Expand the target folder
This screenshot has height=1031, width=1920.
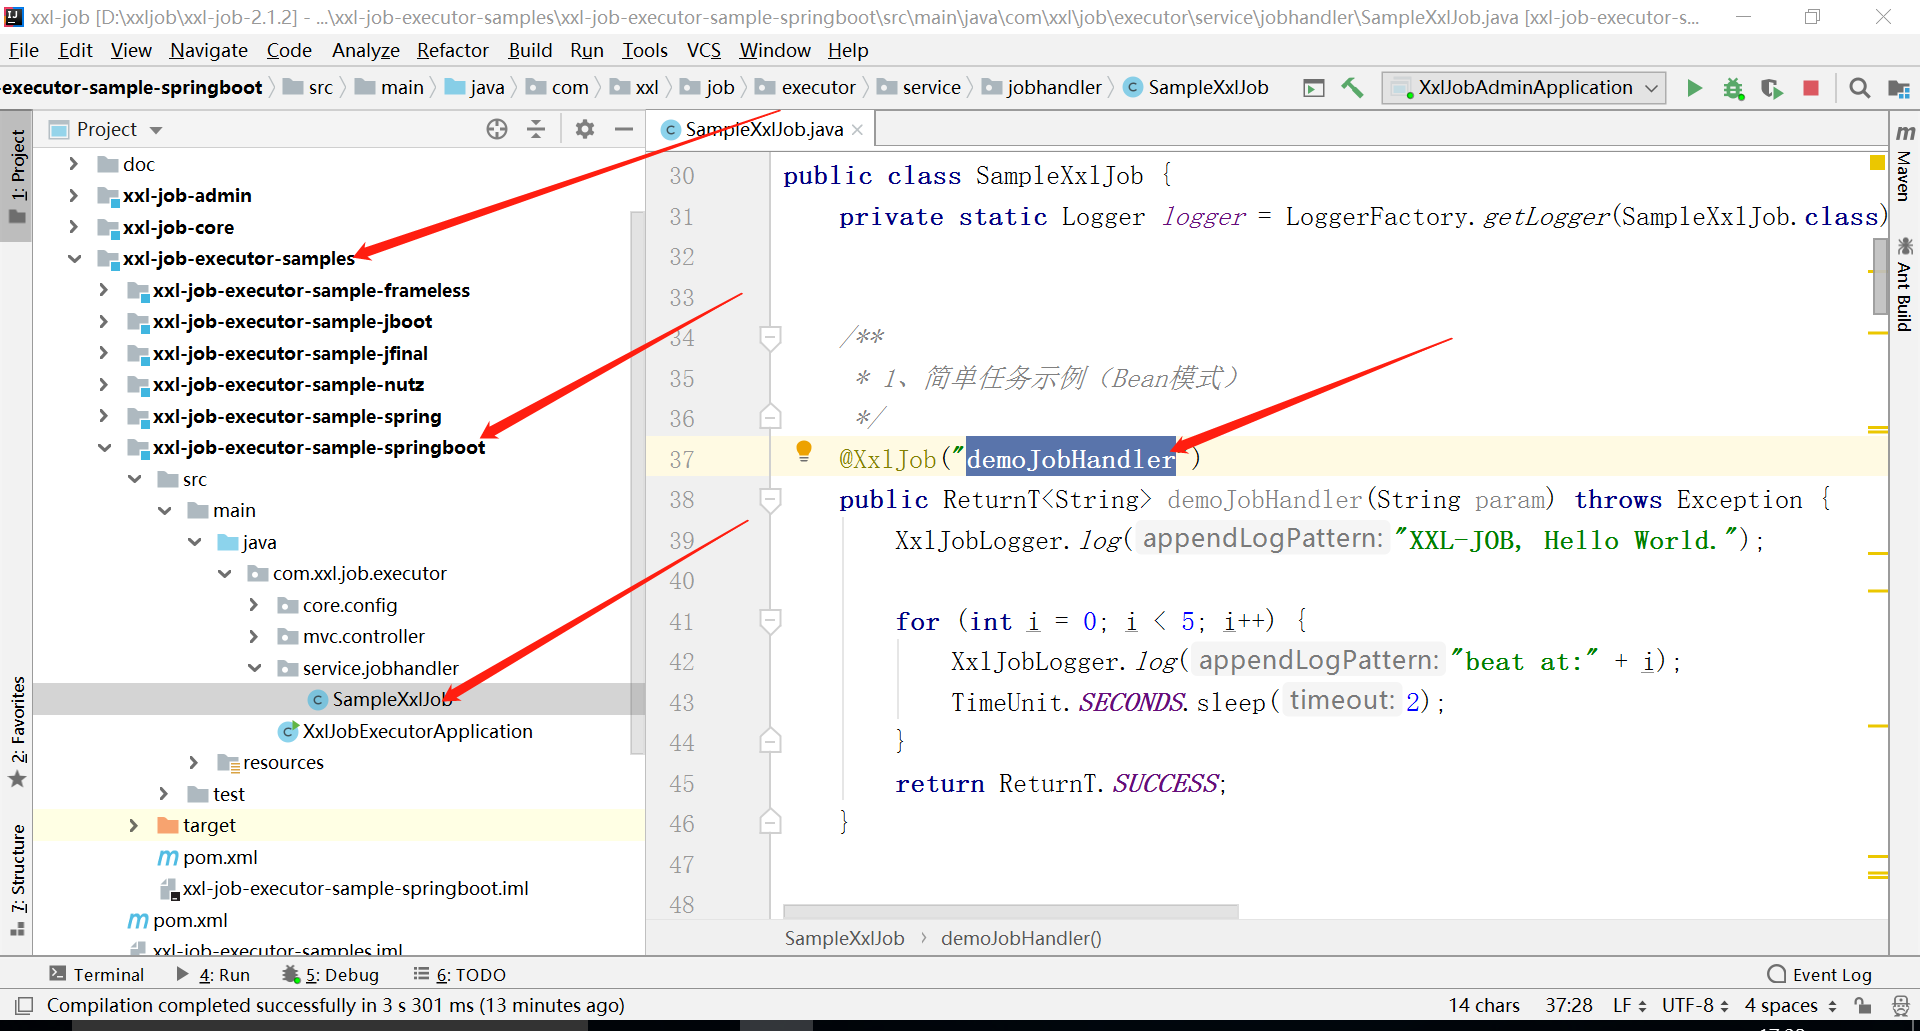(x=133, y=825)
